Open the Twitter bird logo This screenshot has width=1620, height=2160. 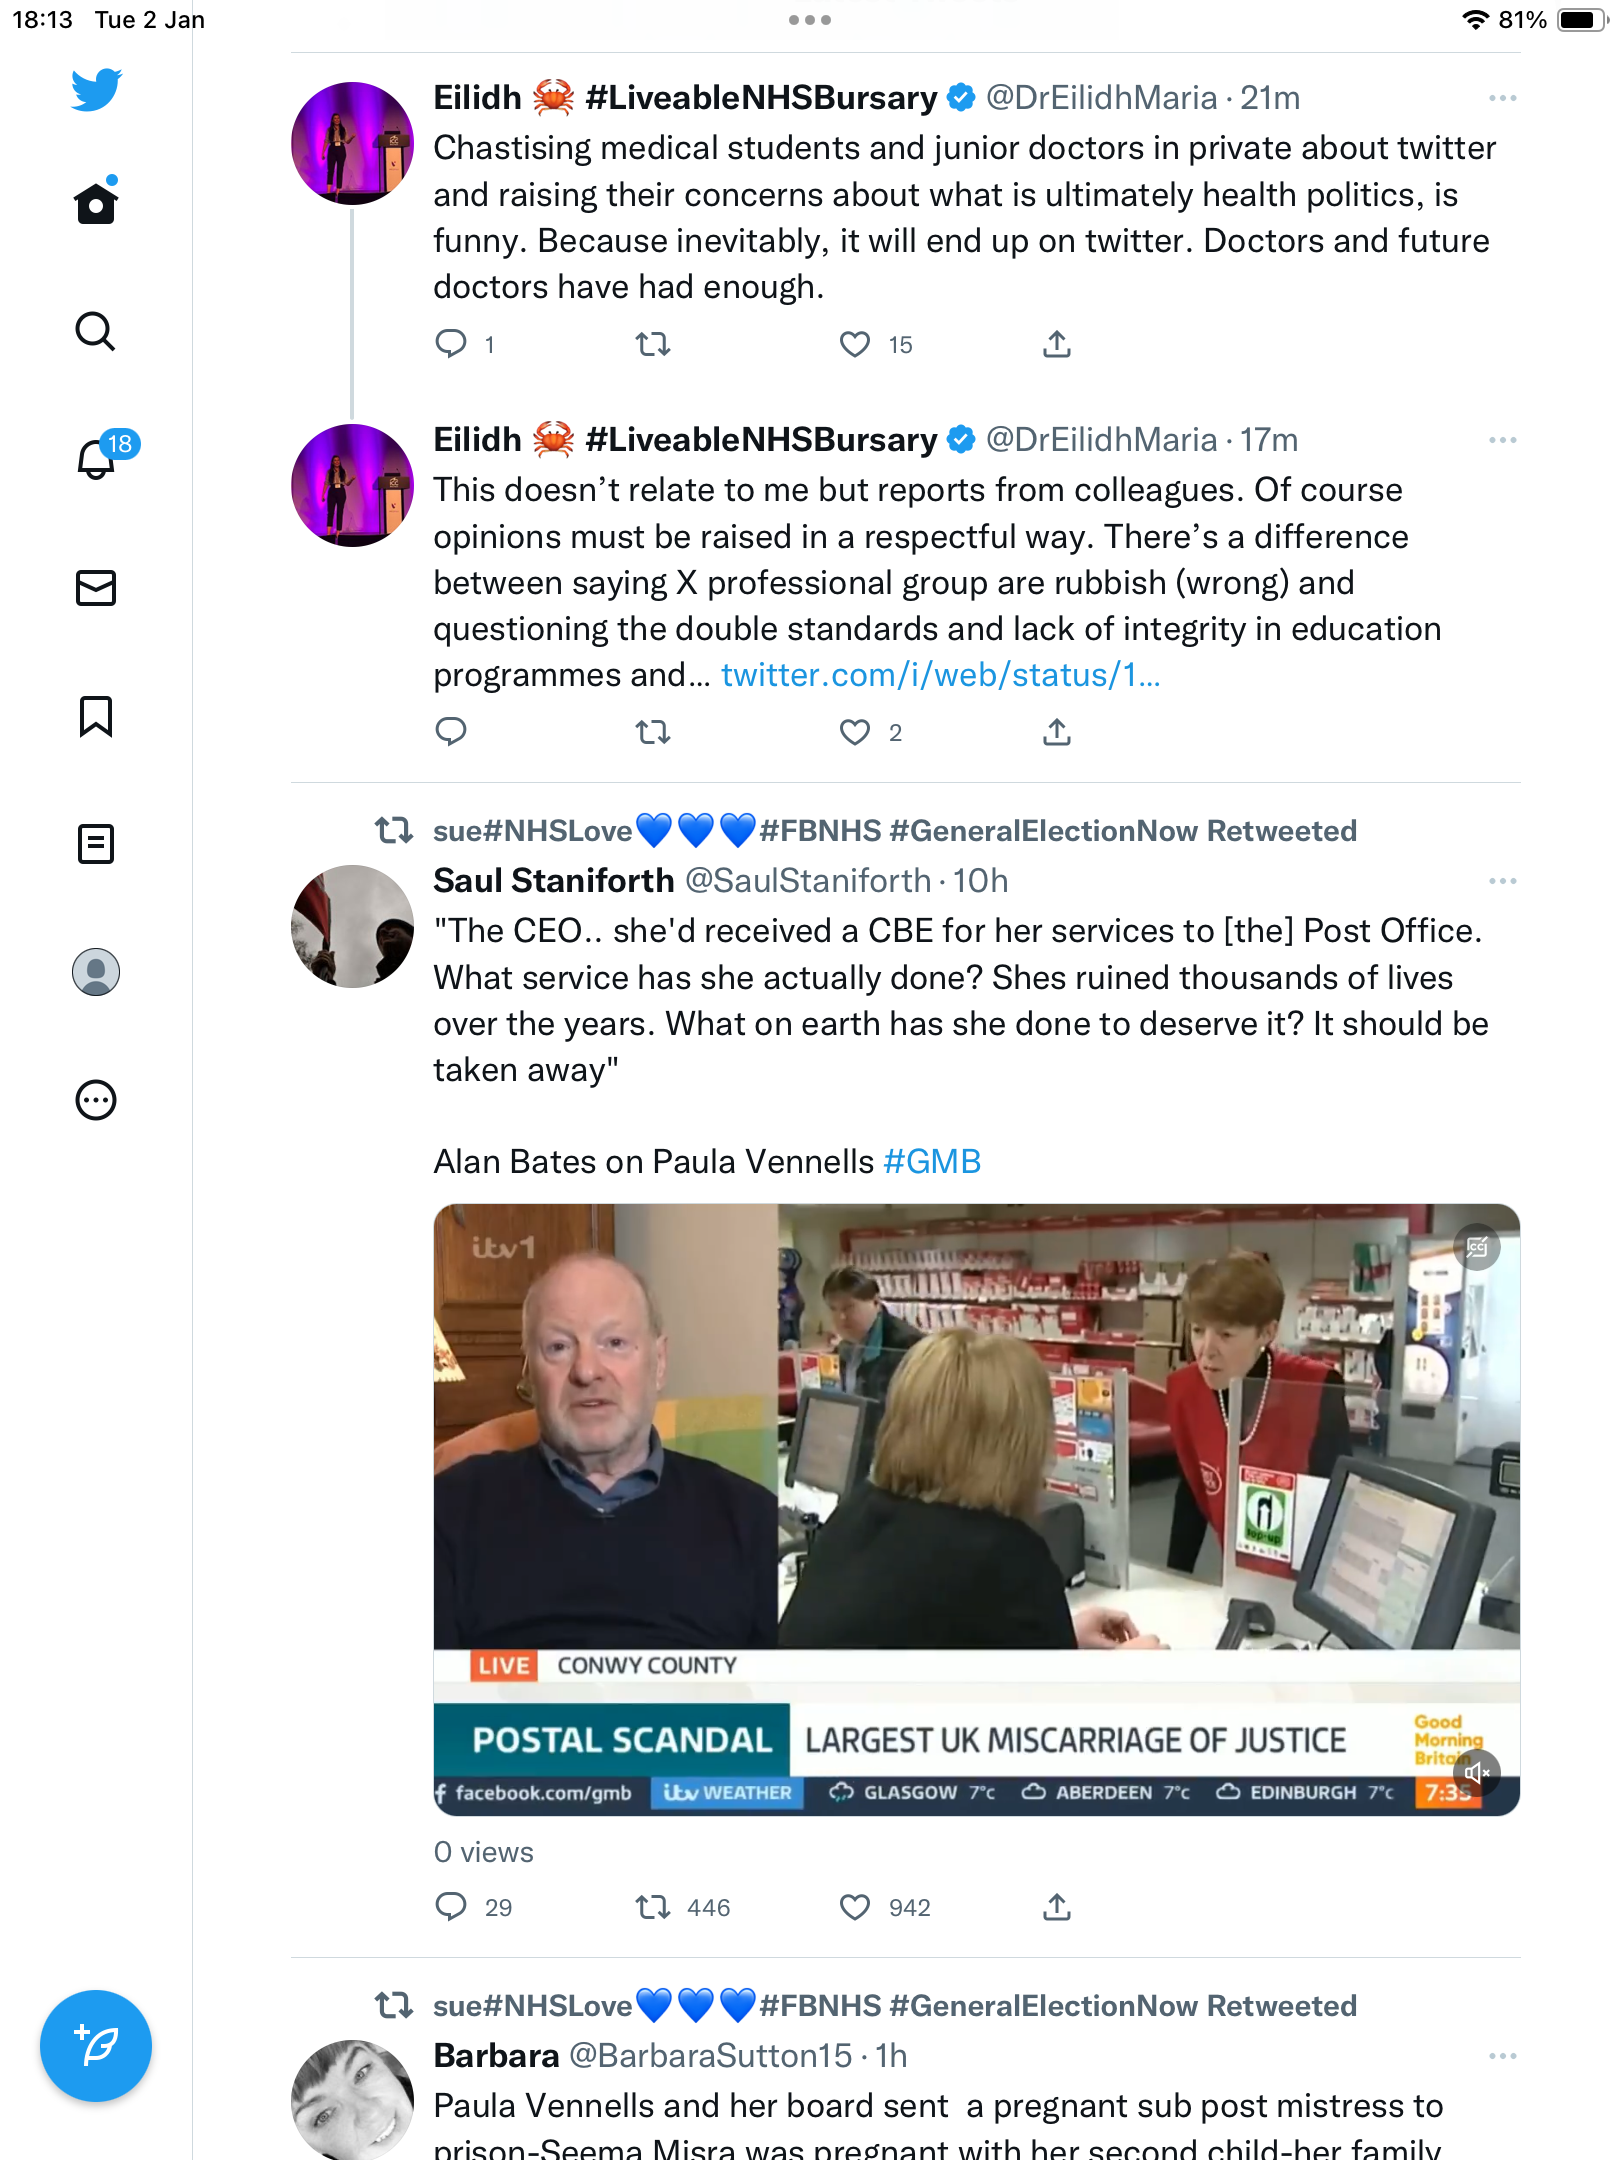coord(96,90)
